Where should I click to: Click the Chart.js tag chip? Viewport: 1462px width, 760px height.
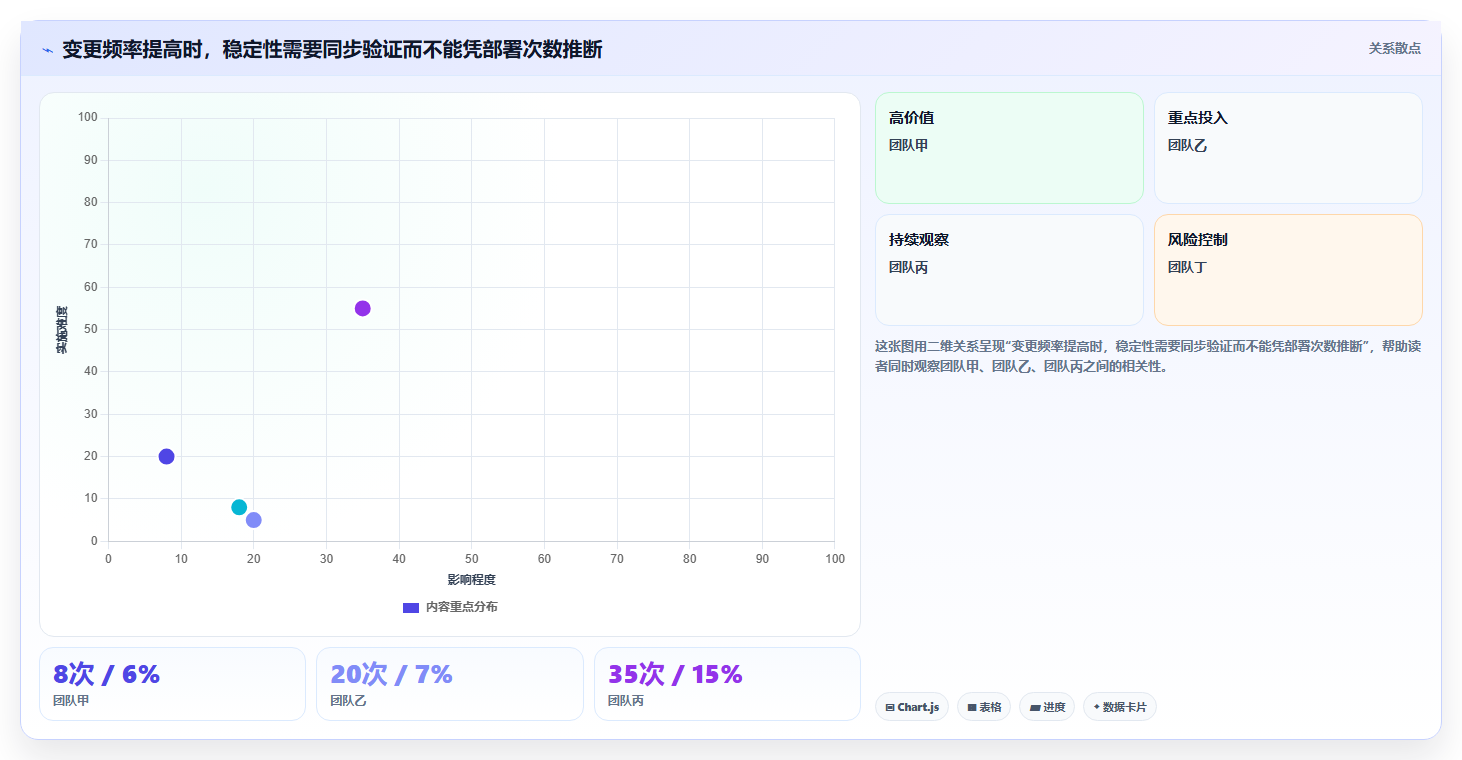(912, 707)
